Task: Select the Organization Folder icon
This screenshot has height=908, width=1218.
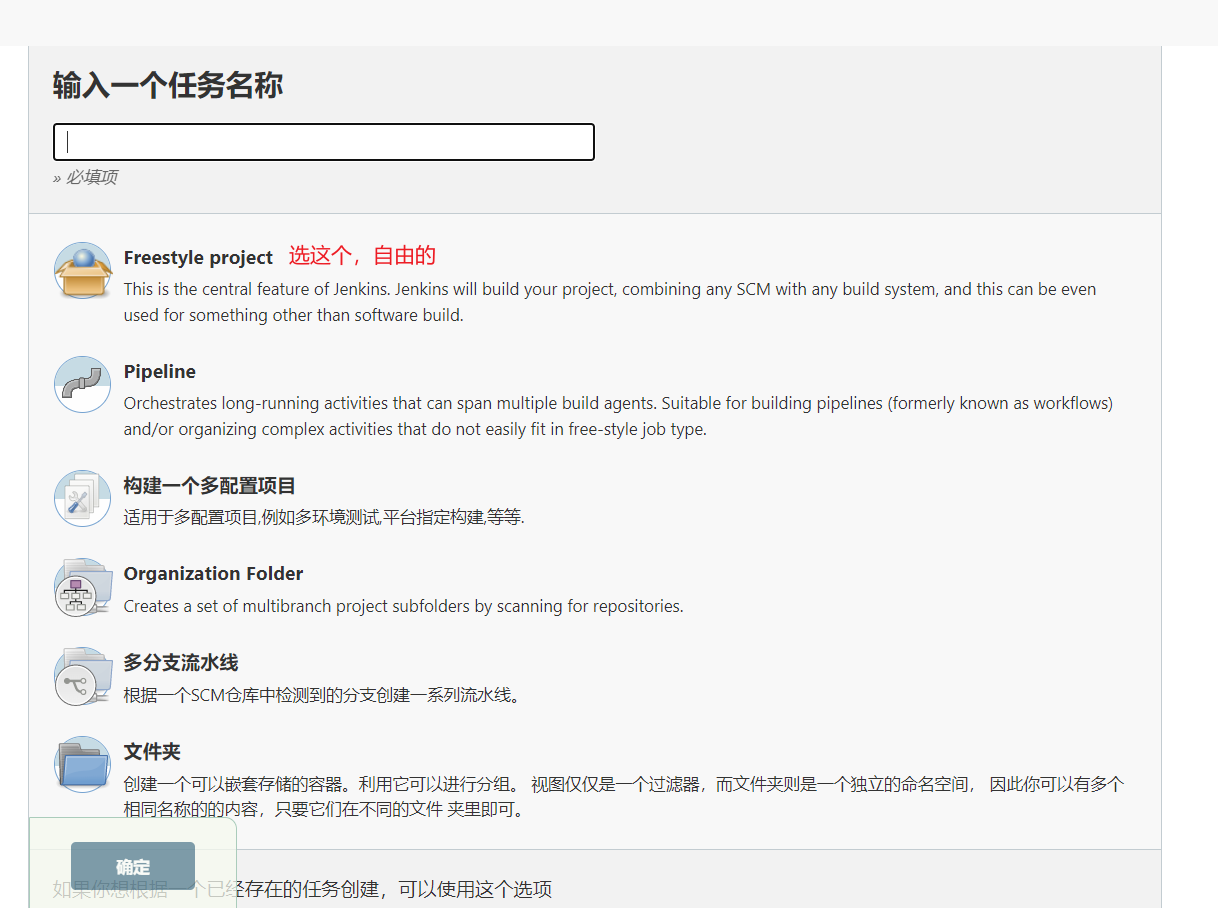Action: (x=82, y=587)
